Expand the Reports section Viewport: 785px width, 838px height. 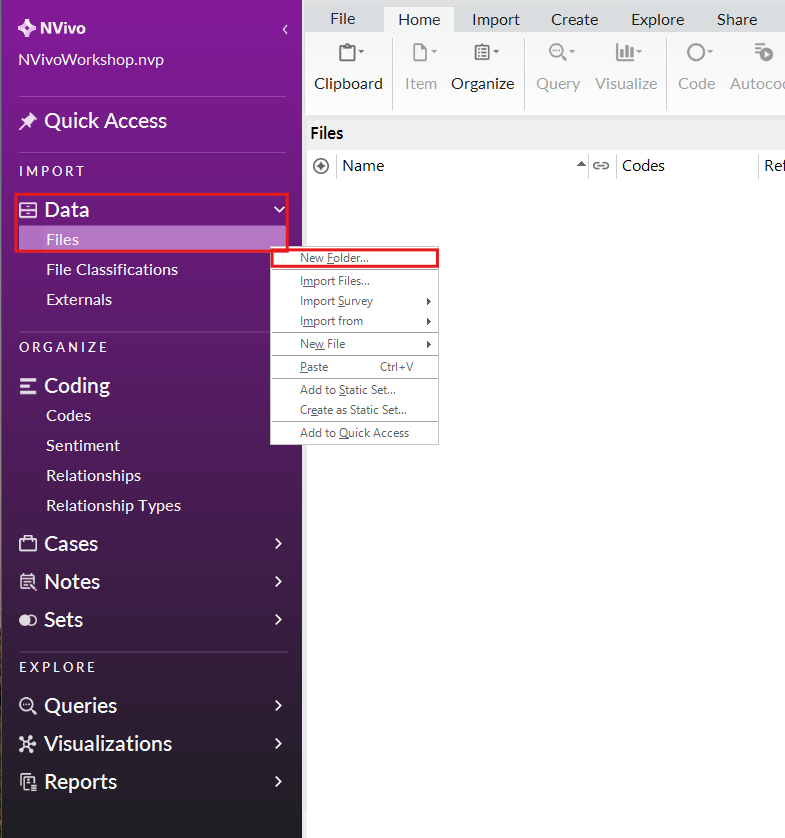[278, 781]
